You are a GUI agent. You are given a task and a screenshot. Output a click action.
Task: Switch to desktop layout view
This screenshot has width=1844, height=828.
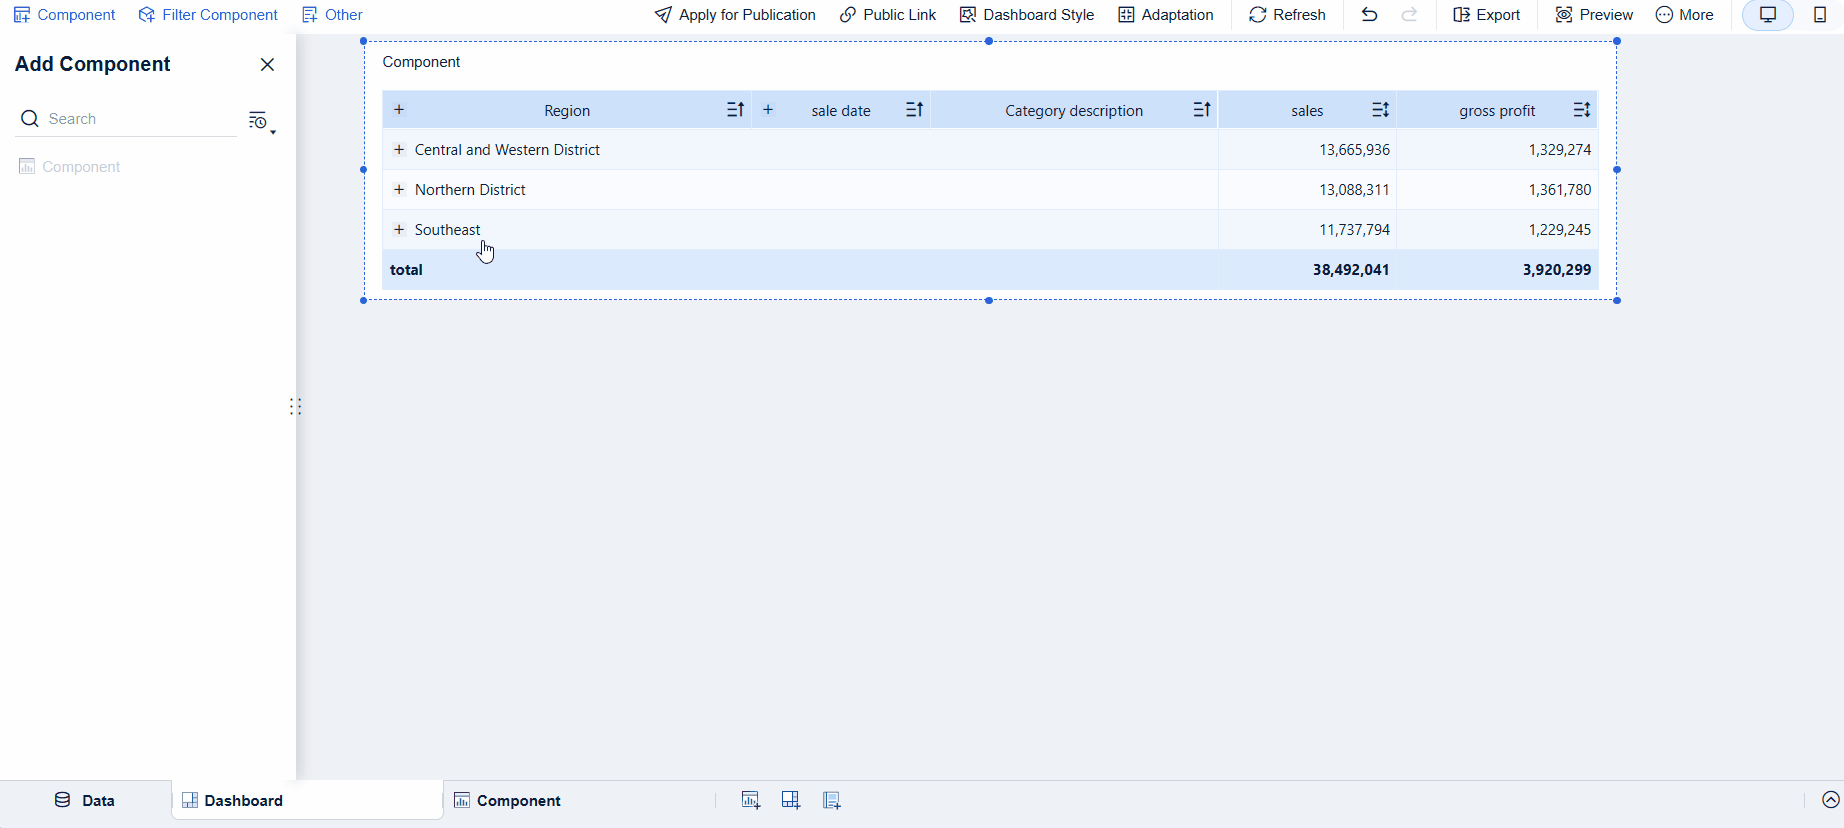click(x=1768, y=15)
